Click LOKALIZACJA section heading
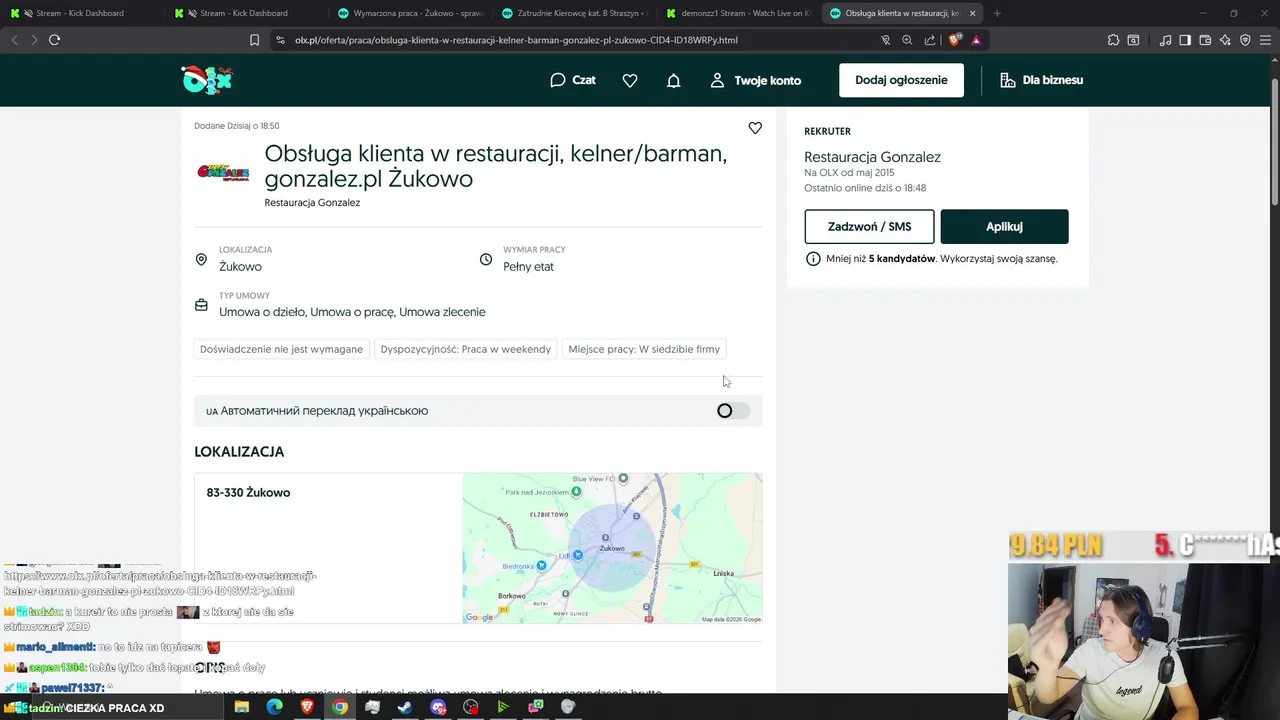 coord(239,452)
